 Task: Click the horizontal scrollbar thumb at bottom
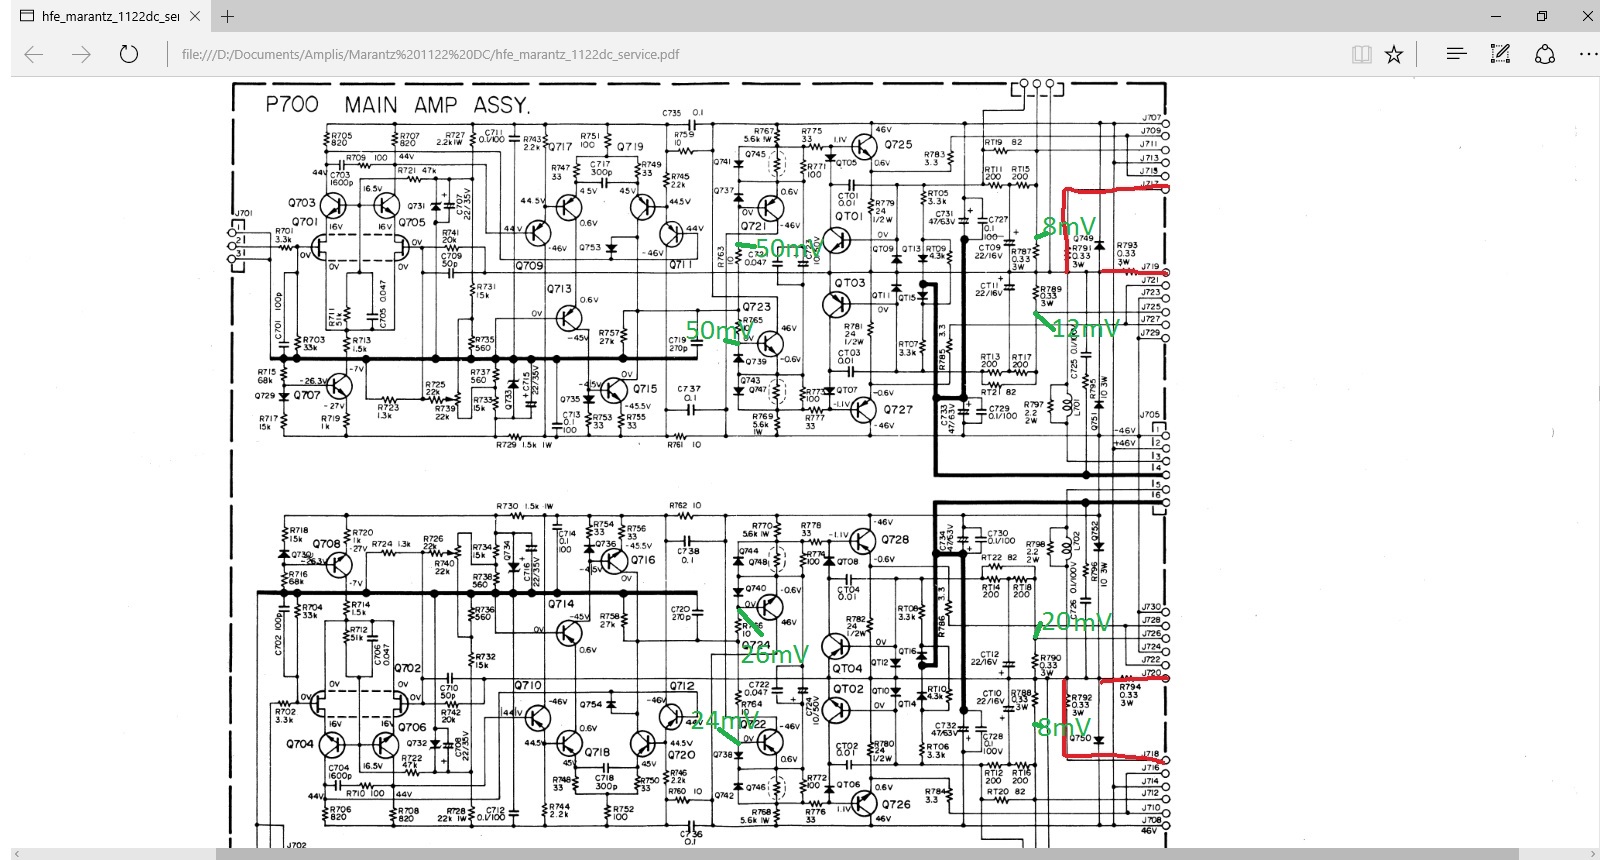click(866, 853)
